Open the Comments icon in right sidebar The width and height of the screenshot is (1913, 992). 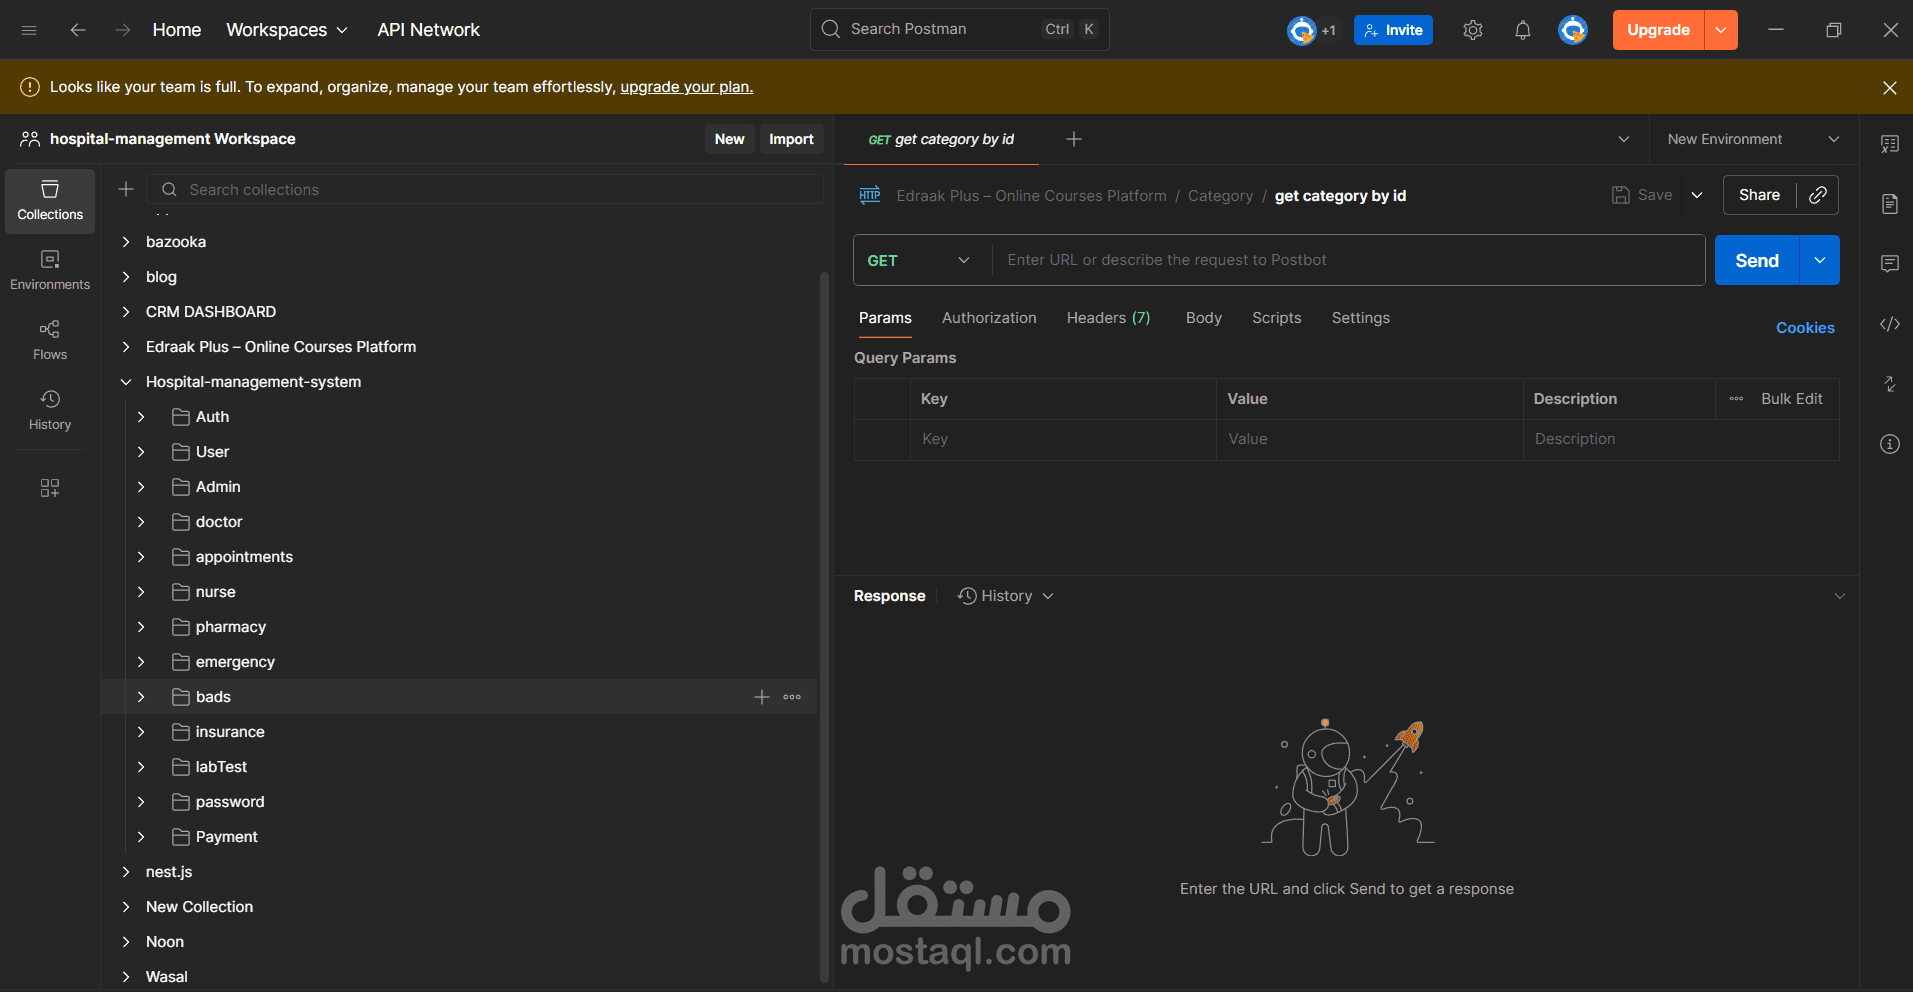tap(1889, 264)
